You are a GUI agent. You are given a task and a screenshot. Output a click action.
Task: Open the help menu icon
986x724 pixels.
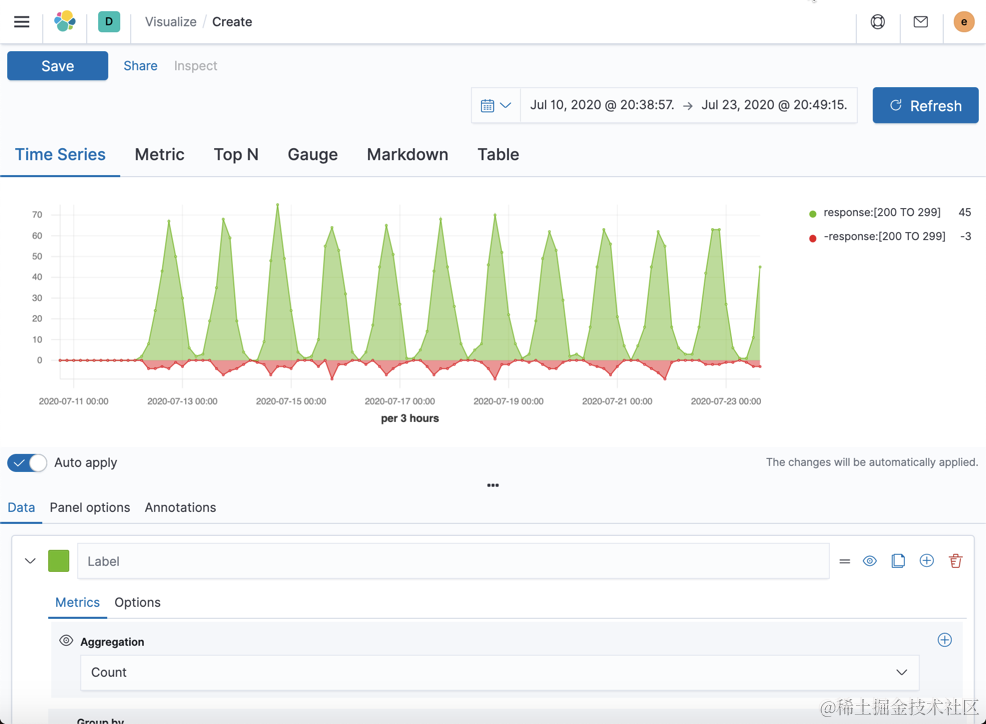pyautogui.click(x=878, y=22)
